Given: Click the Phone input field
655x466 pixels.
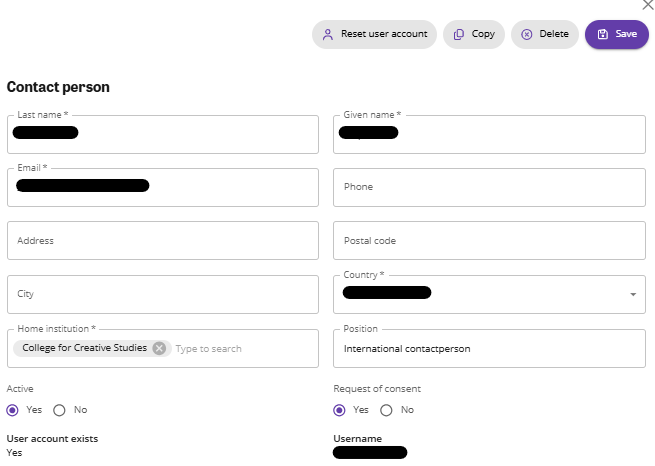Looking at the screenshot, I should [x=489, y=187].
